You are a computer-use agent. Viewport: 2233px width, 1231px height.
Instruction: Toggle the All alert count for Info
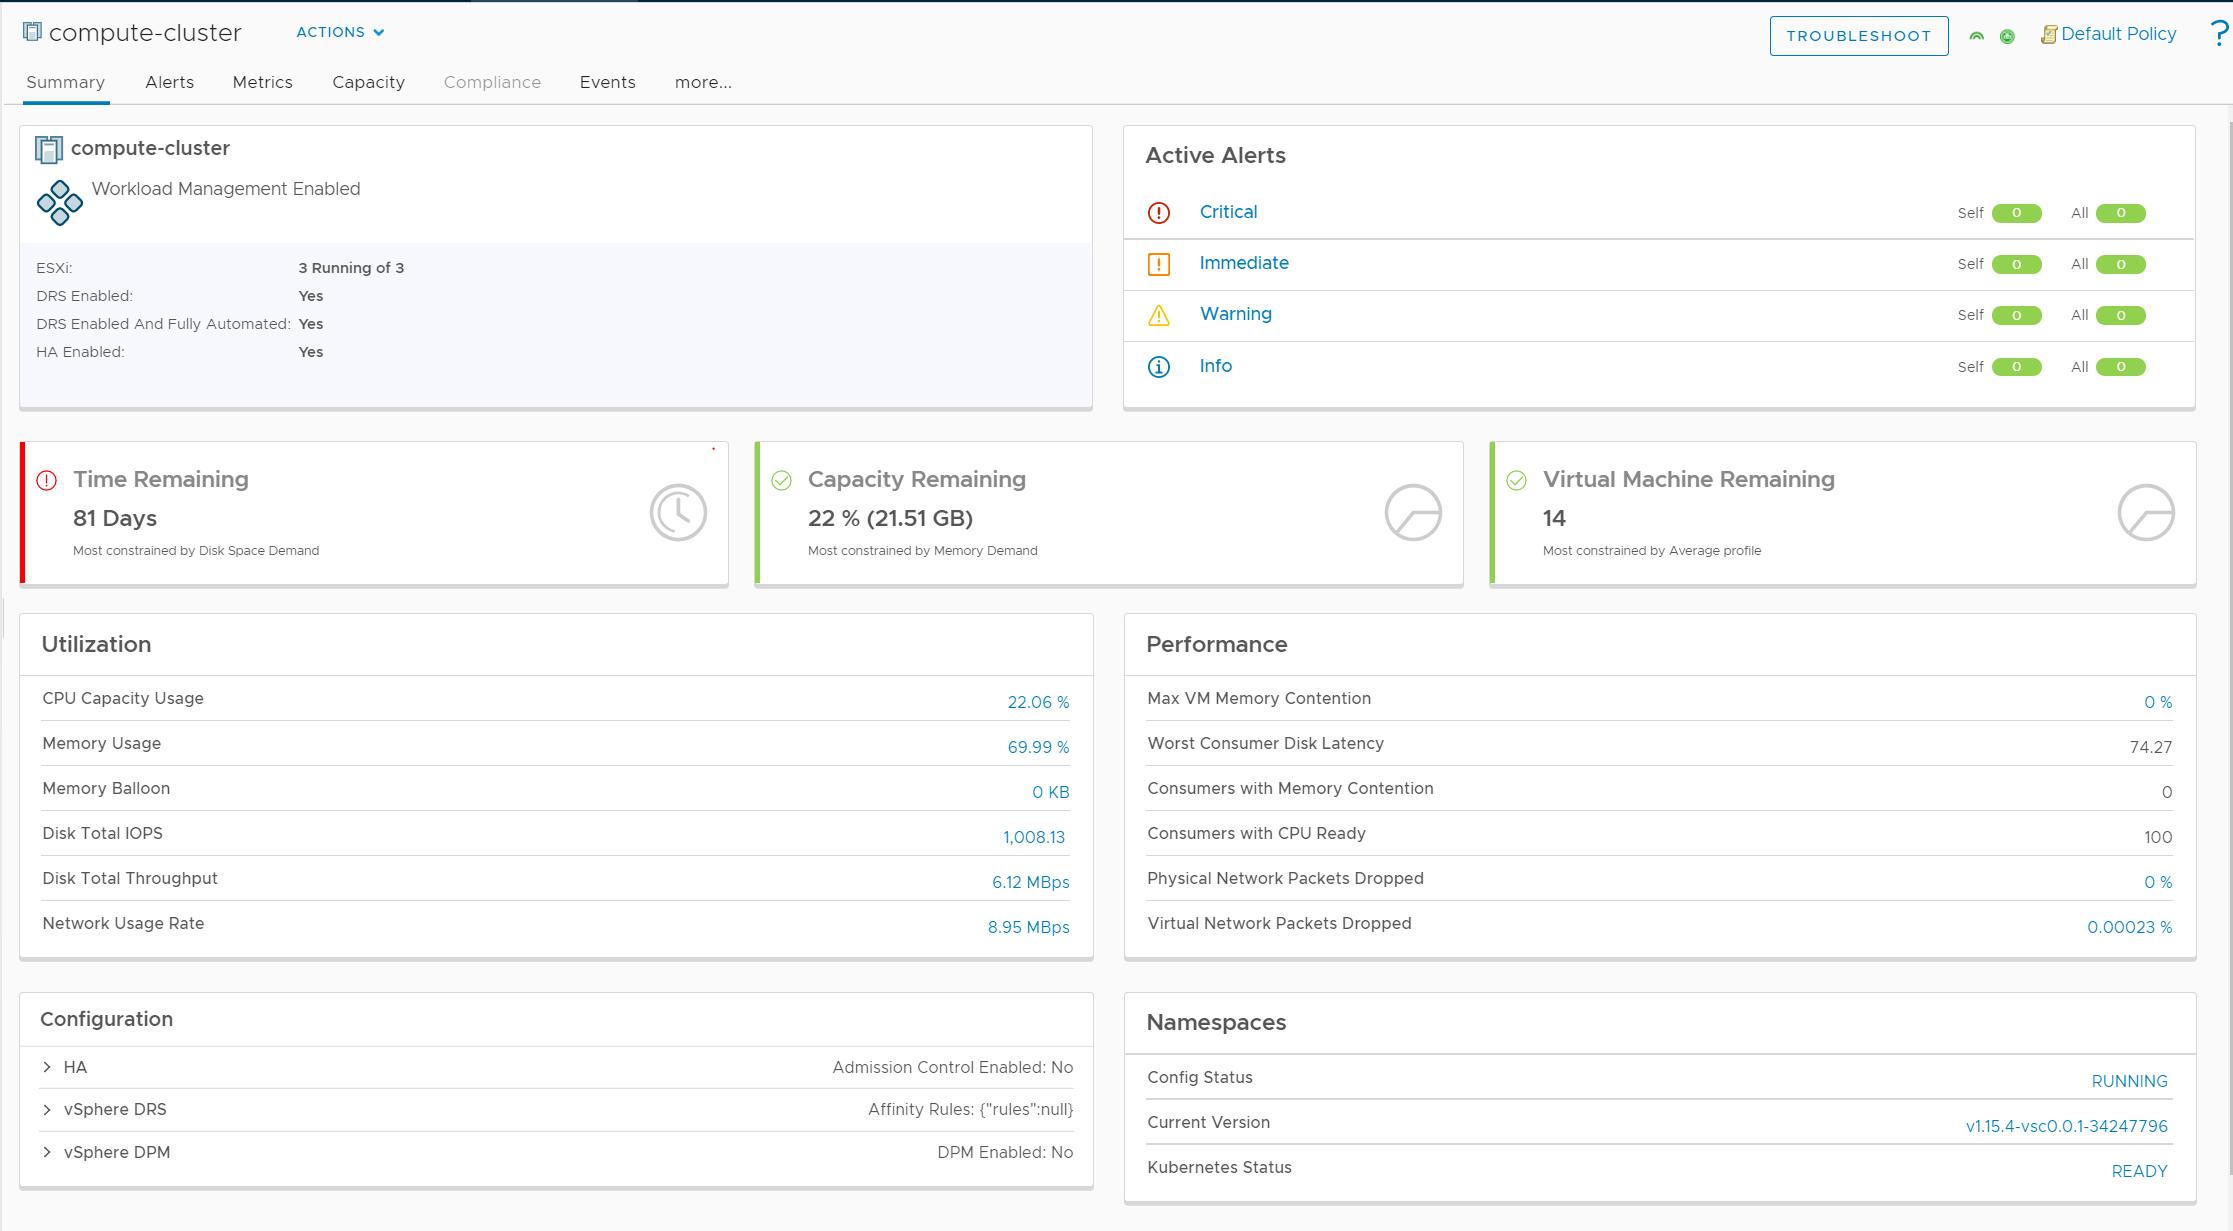tap(2122, 367)
